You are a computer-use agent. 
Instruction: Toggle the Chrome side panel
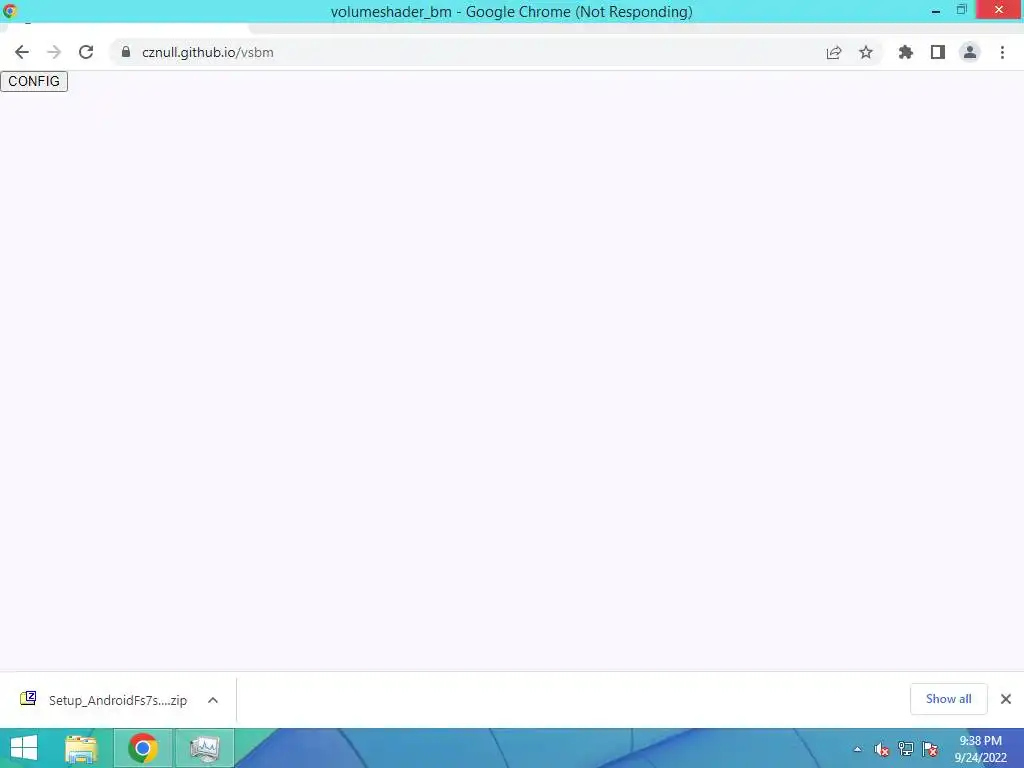click(x=938, y=52)
